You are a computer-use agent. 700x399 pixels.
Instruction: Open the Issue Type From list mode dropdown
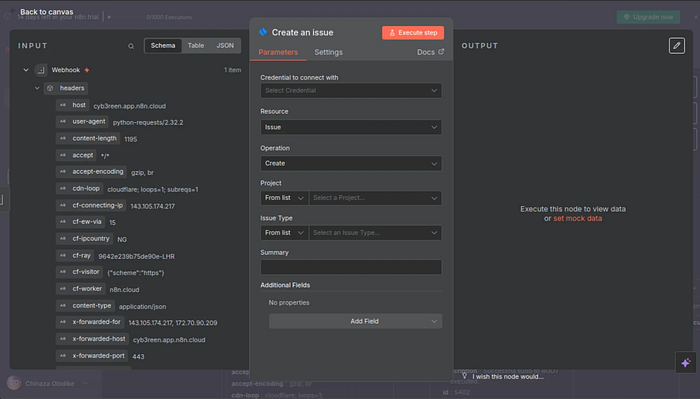[284, 233]
